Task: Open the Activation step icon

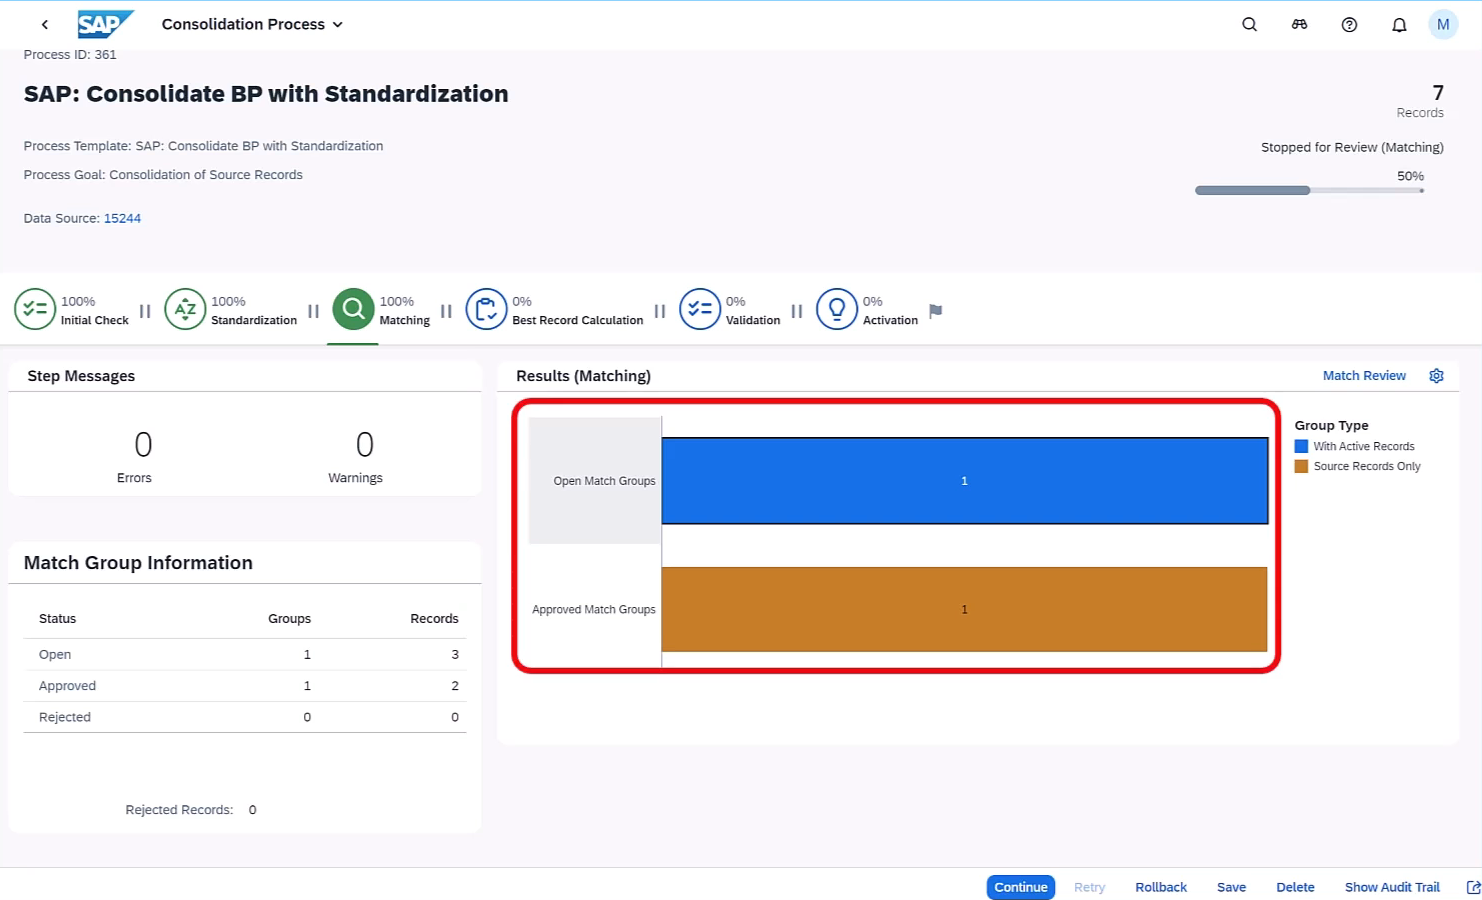Action: click(x=837, y=309)
